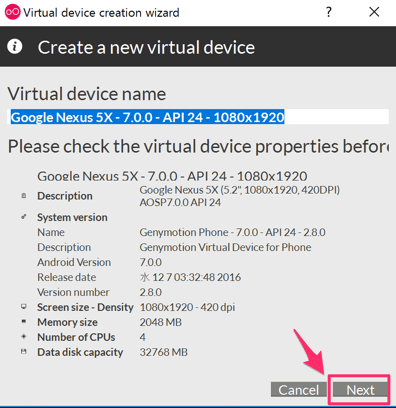Image resolution: width=396 pixels, height=408 pixels.
Task: Click the 'Version number' label
Action: [73, 292]
